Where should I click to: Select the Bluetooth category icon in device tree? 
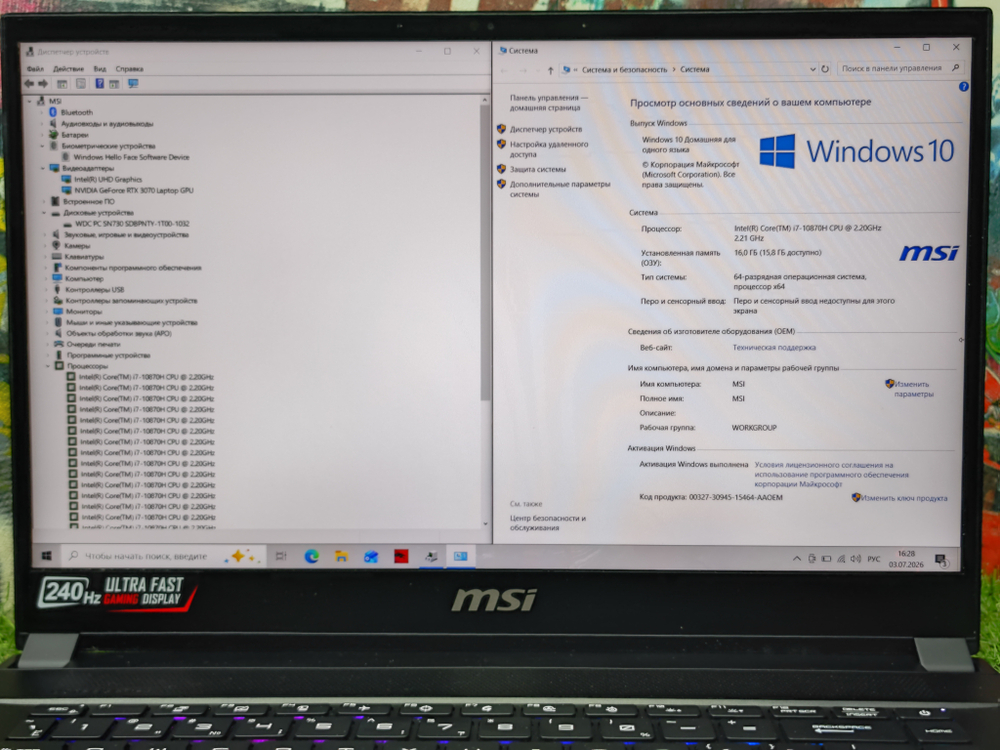click(x=53, y=112)
